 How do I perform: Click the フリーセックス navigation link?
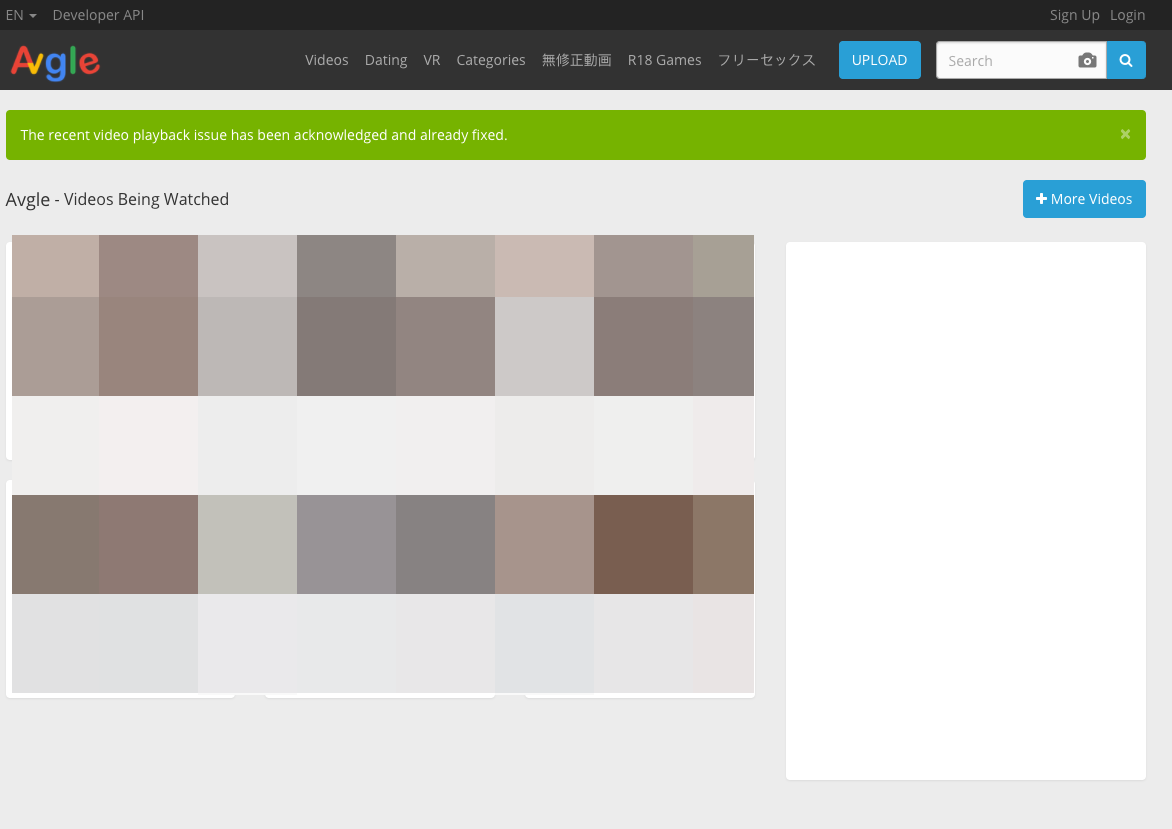766,60
